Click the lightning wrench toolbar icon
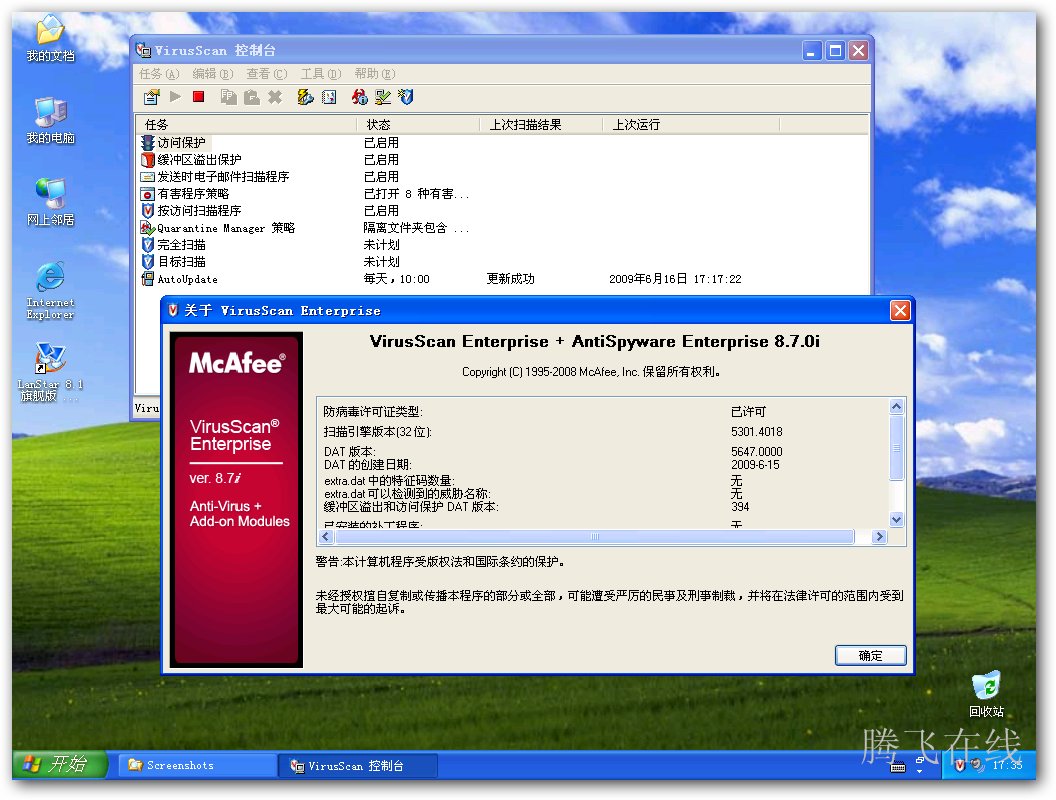The image size is (1056, 800). (x=305, y=97)
